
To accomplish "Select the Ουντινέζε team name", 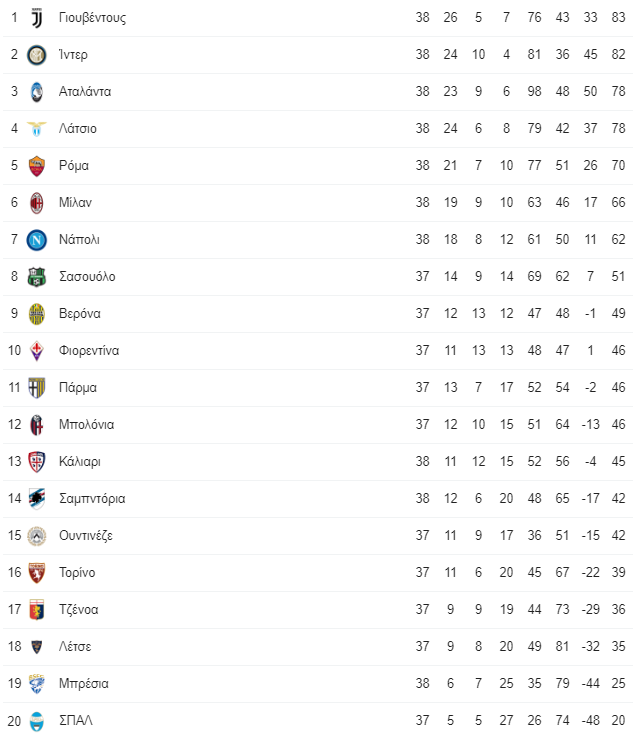I will pyautogui.click(x=86, y=536).
